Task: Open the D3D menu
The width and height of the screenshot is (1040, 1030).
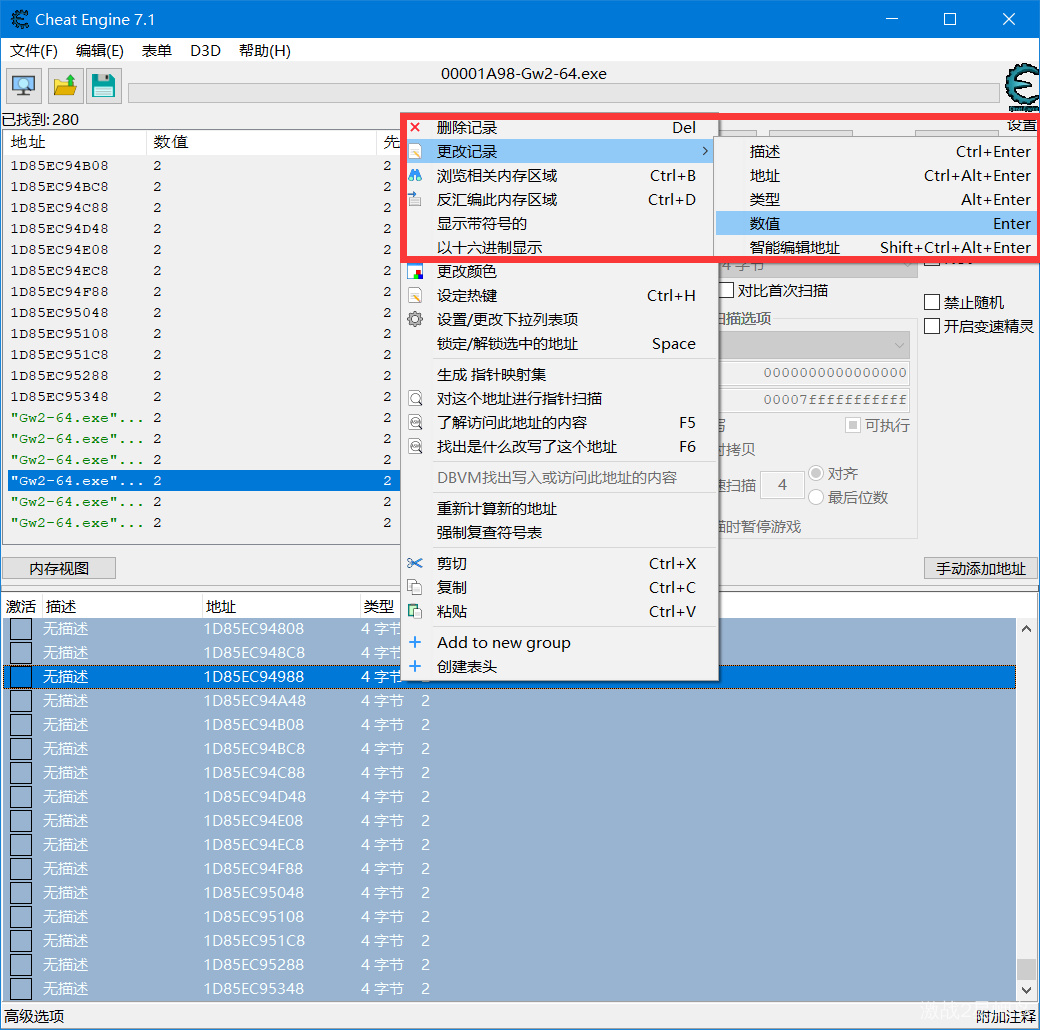Action: pyautogui.click(x=205, y=50)
